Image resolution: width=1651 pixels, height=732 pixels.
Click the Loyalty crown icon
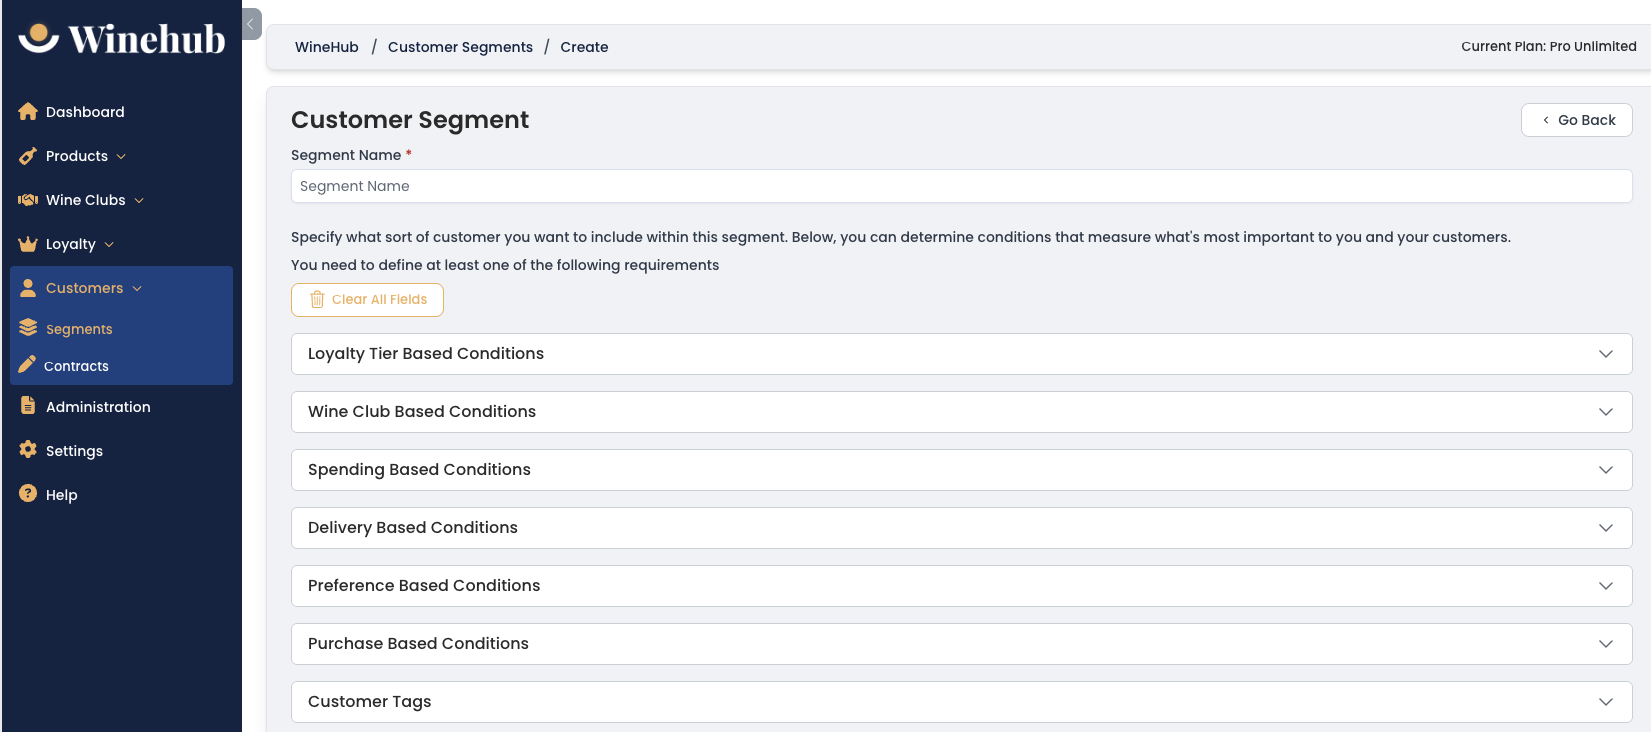point(28,244)
